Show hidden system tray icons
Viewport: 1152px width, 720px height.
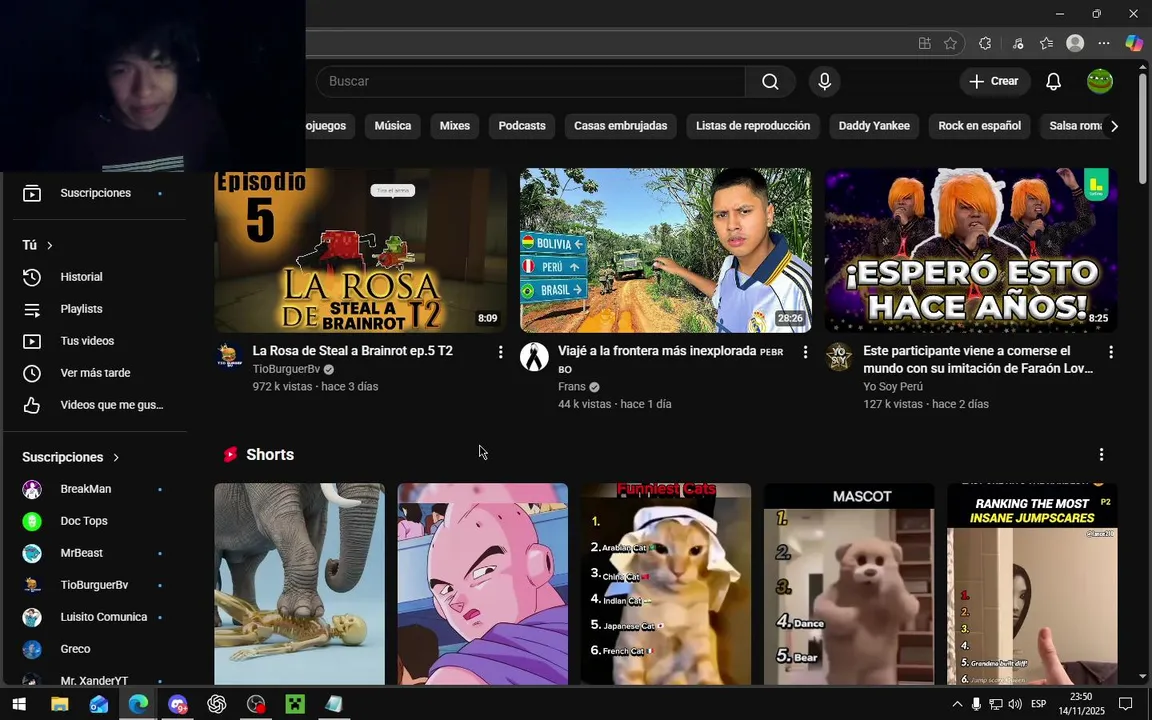[x=957, y=704]
